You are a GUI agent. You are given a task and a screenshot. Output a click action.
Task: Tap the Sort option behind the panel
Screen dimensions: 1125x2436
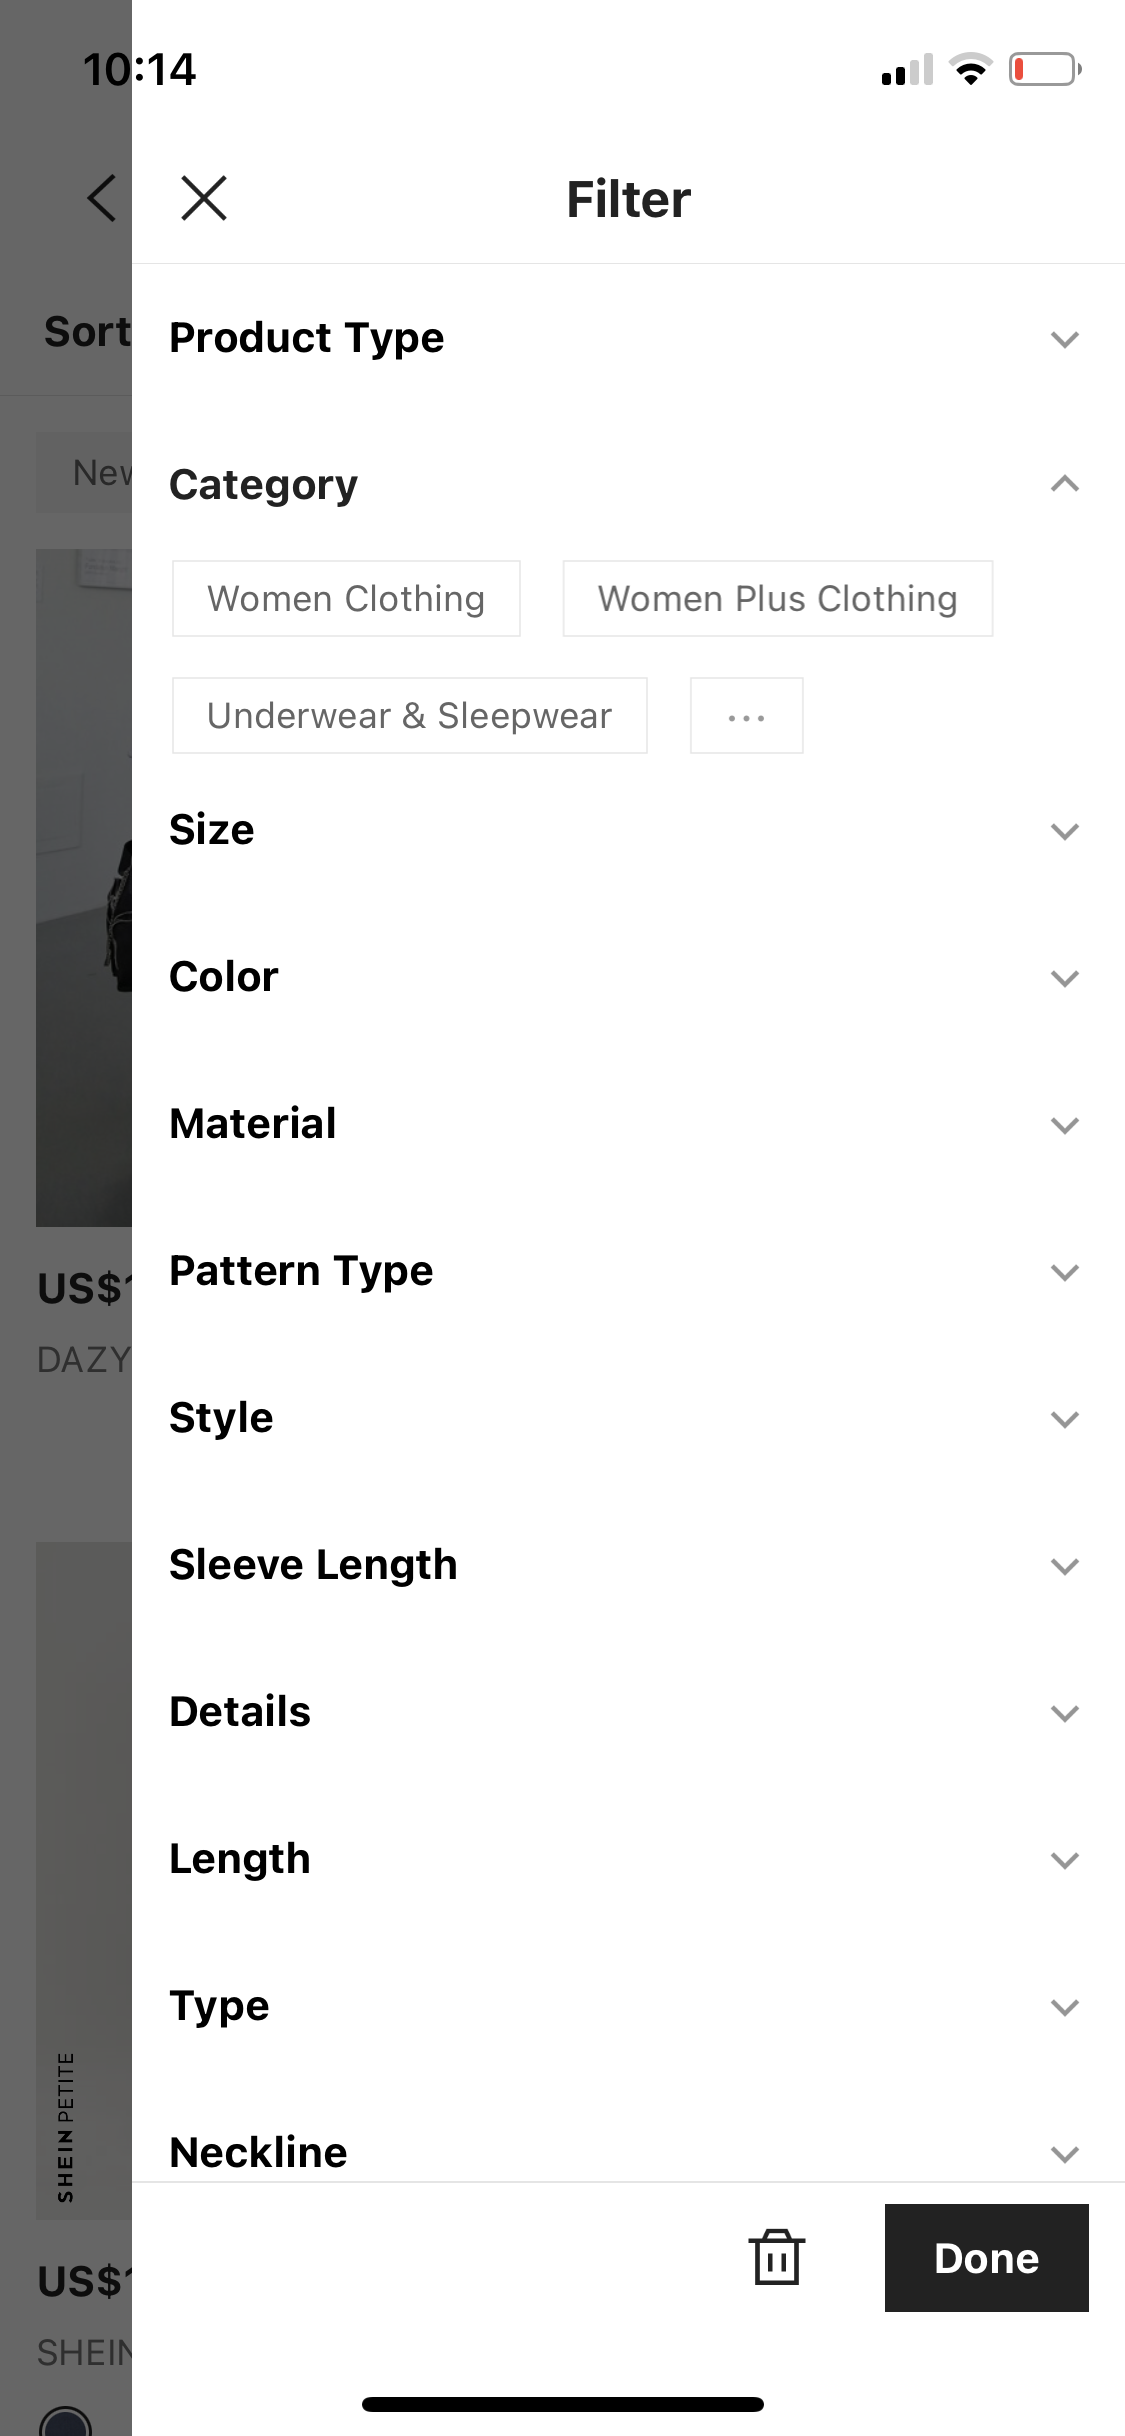click(86, 332)
